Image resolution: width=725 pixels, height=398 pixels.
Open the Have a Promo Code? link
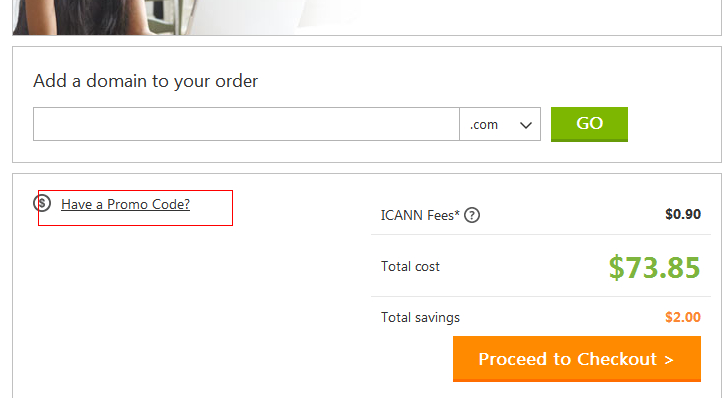(125, 204)
